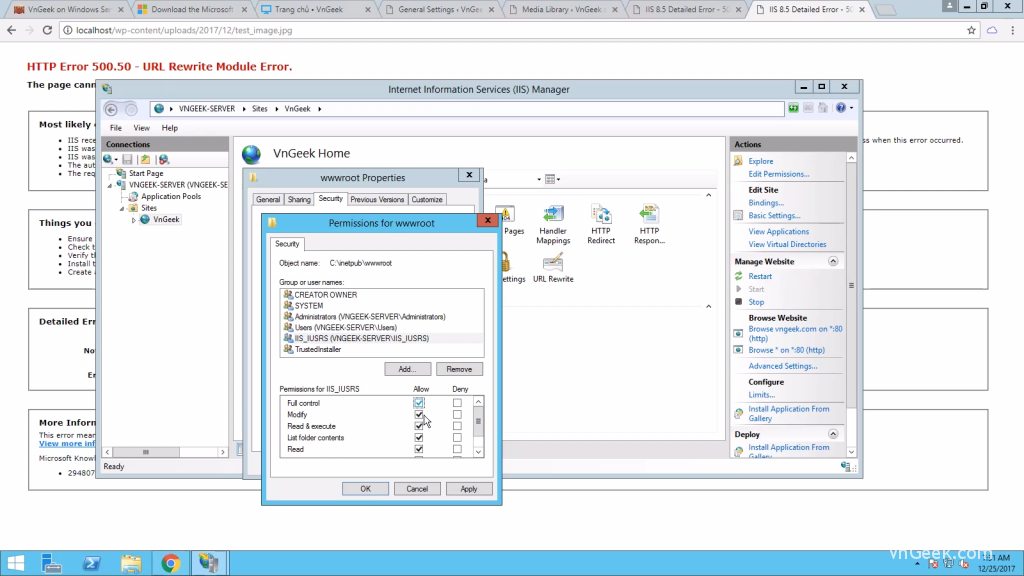1024x576 pixels.
Task: Open HTTP Response Headers feature
Action: click(649, 225)
